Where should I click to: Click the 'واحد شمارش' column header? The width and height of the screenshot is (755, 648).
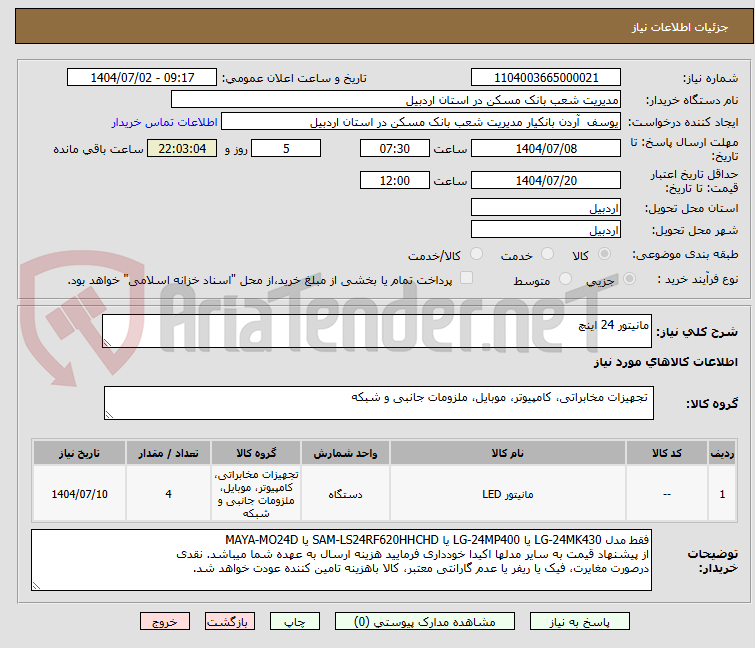(x=345, y=453)
